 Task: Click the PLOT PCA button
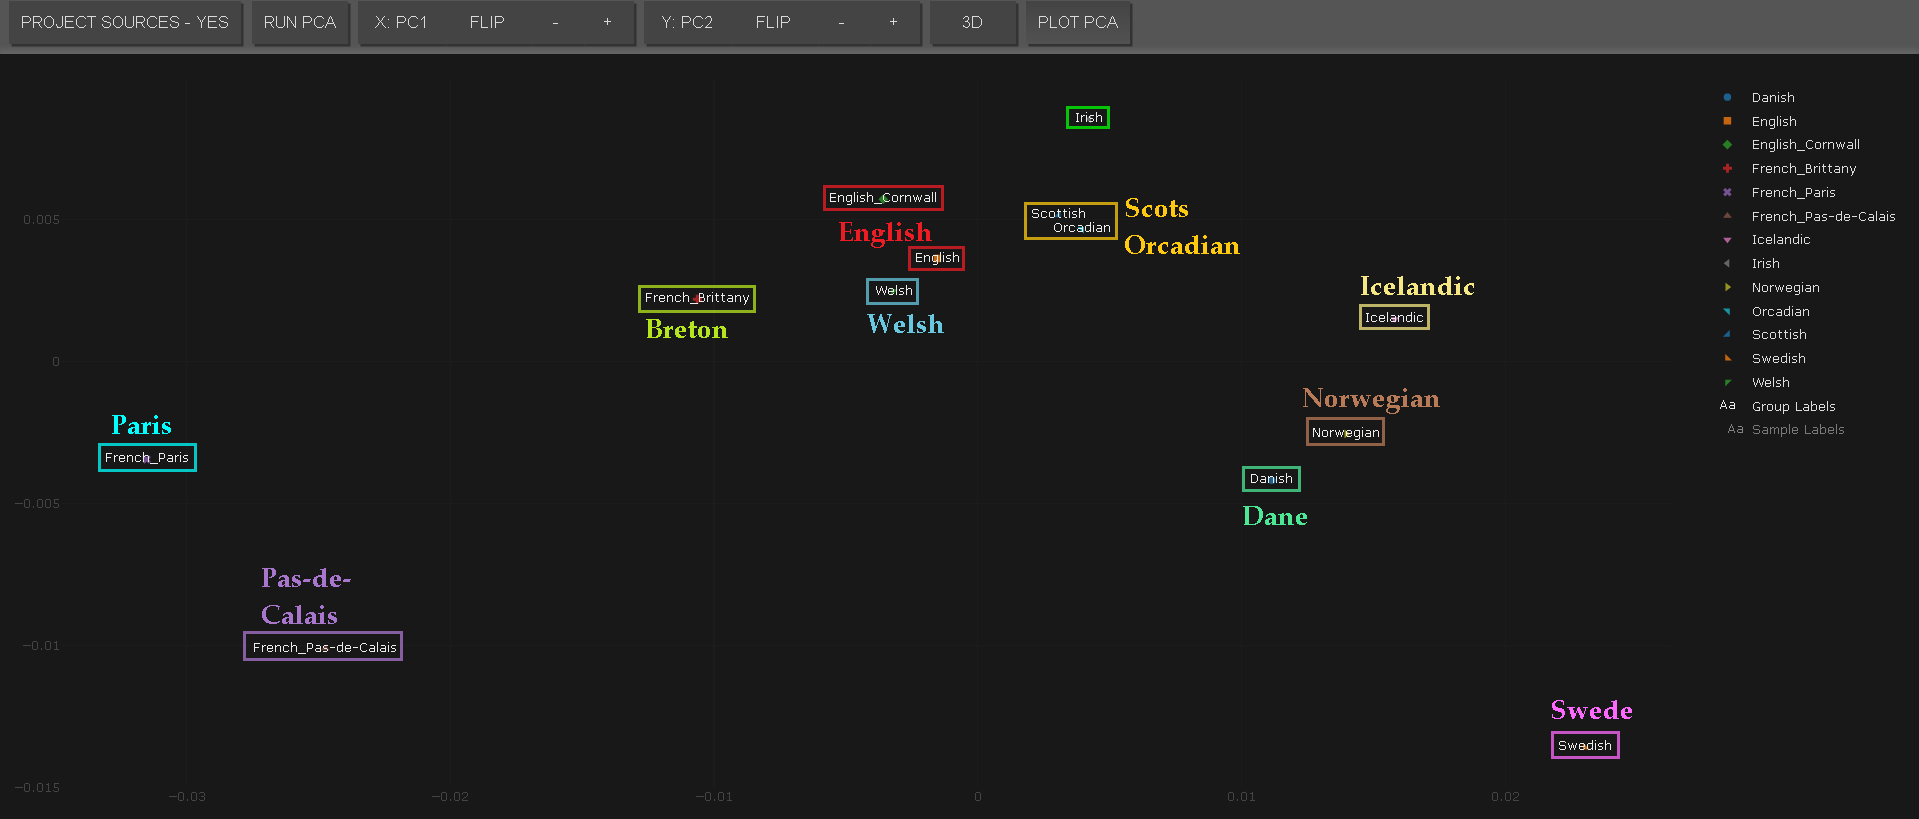[1078, 23]
